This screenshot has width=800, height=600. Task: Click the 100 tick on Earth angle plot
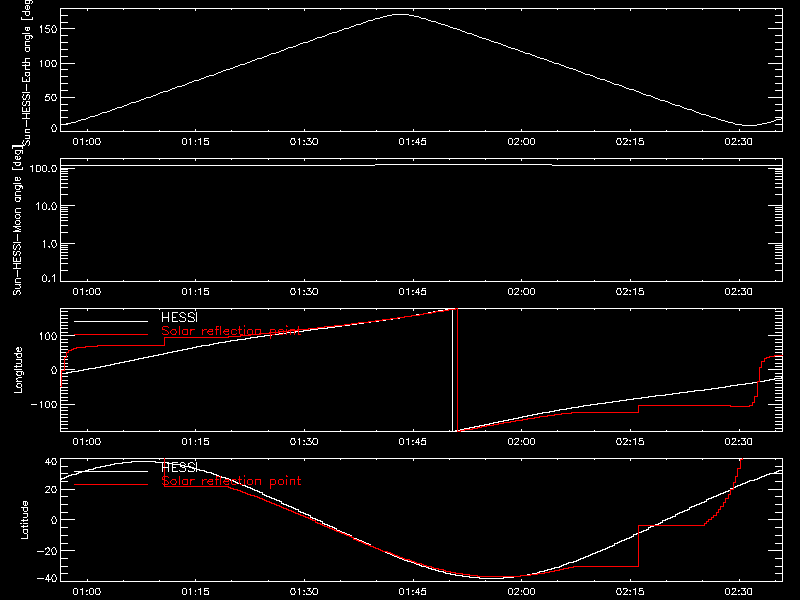pos(47,64)
